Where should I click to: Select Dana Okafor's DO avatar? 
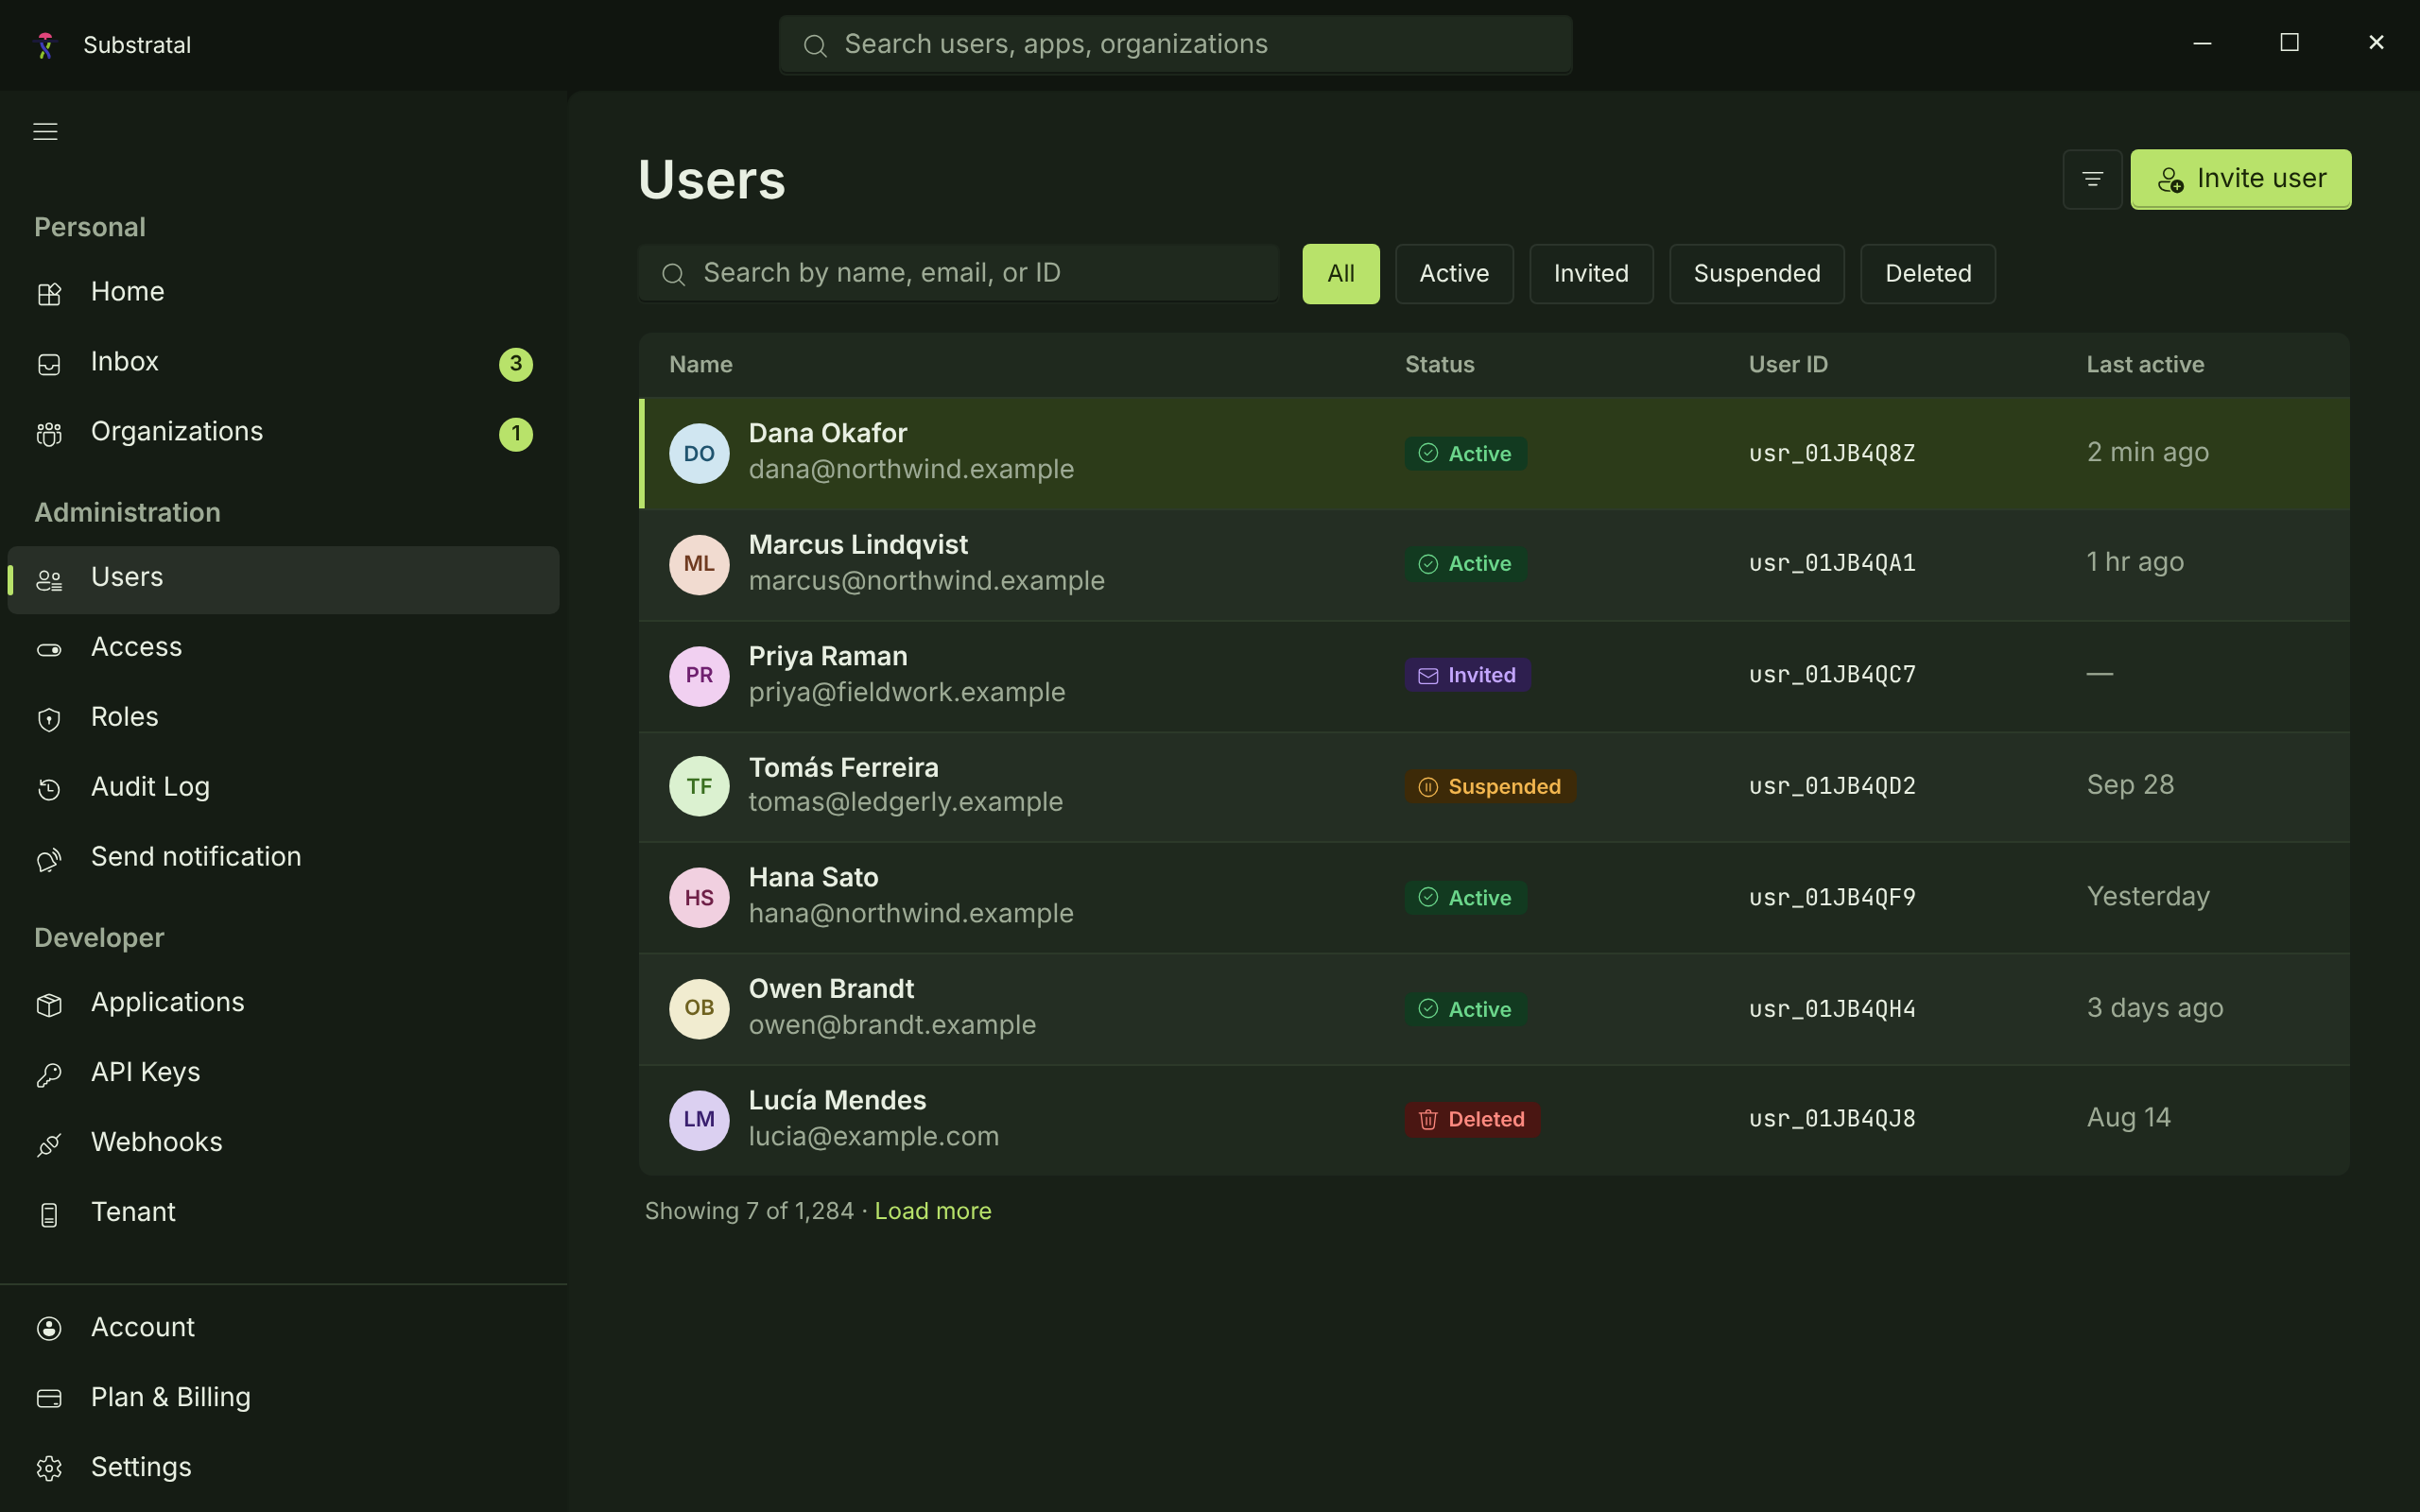(699, 453)
